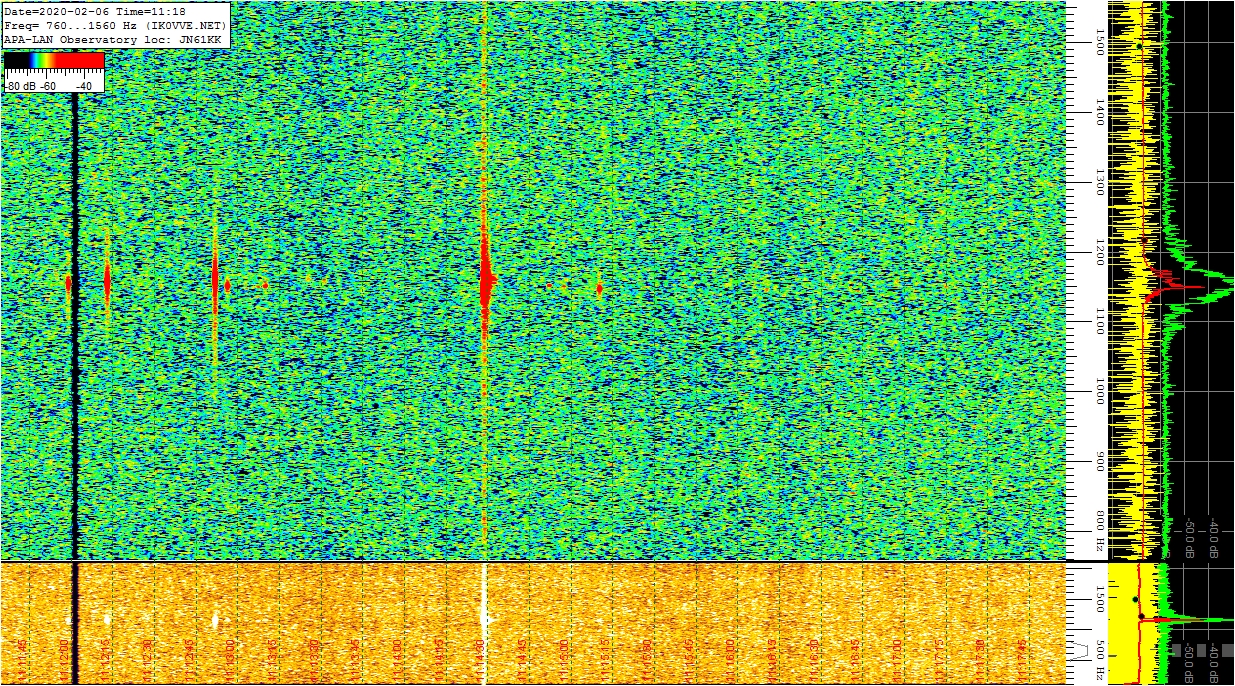The image size is (1235, 686).
Task: Click the black dot marker in upper spectrum graph
Action: [x=1139, y=45]
